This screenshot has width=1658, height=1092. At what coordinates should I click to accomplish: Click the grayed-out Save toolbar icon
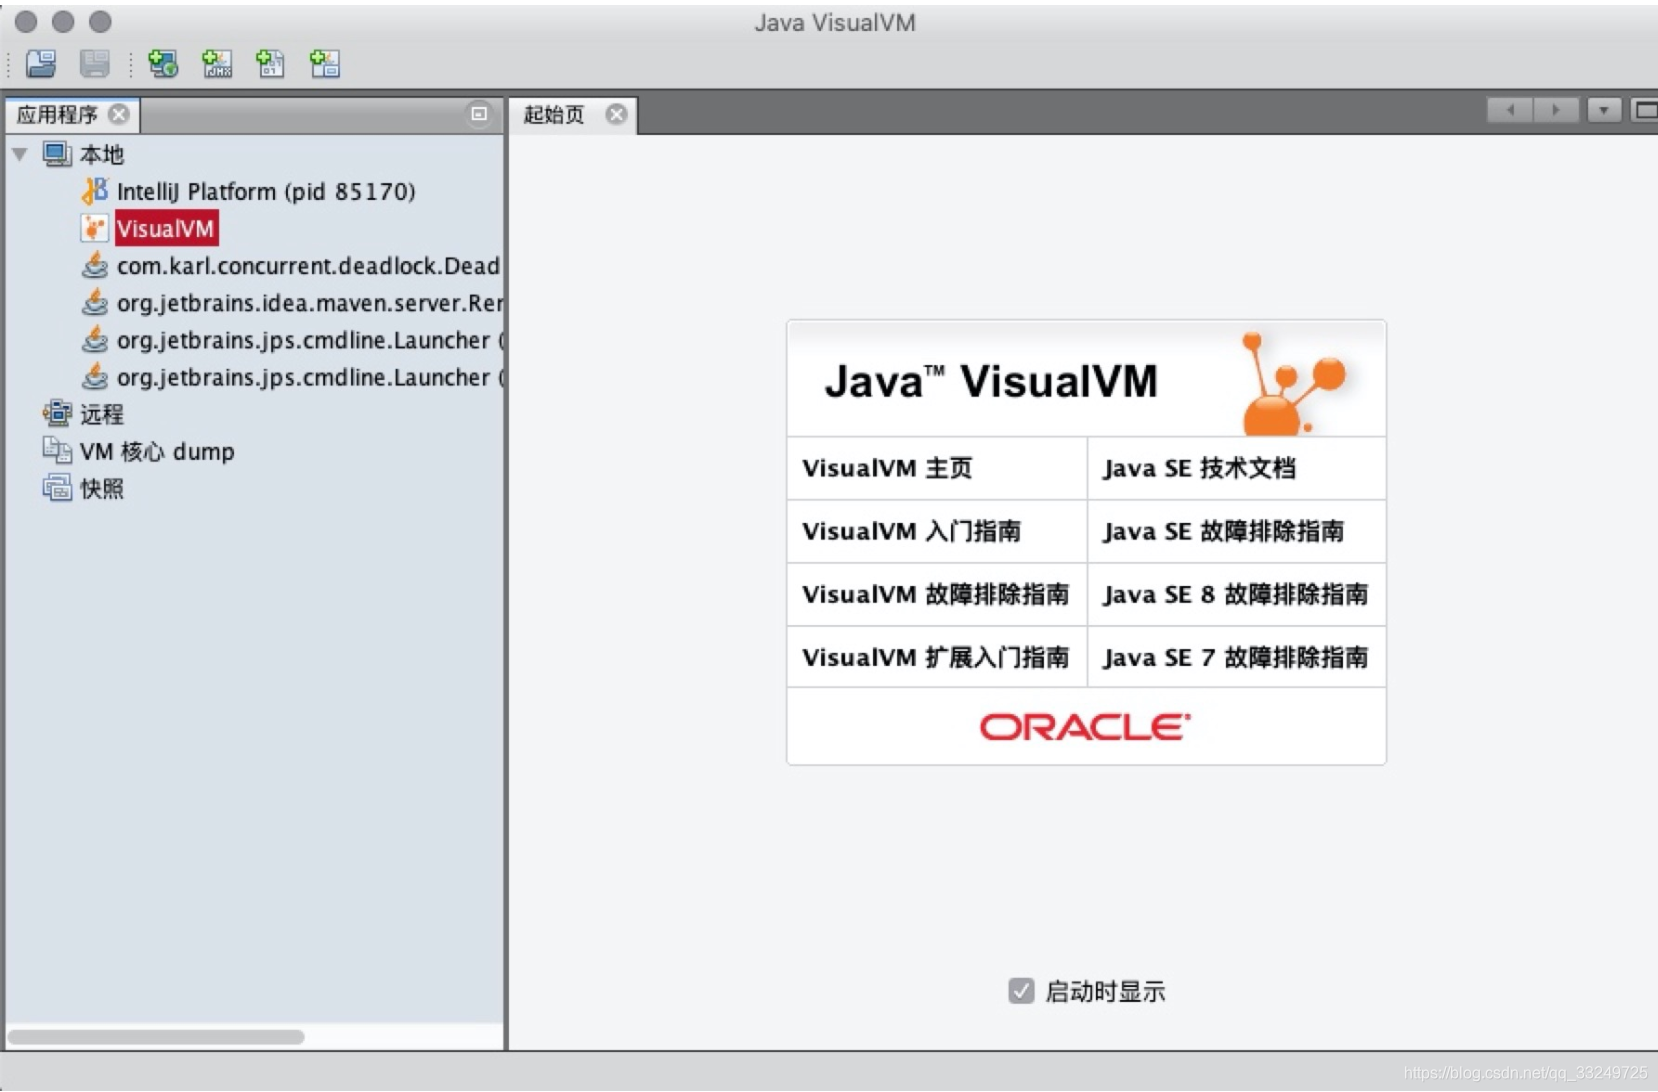(95, 64)
